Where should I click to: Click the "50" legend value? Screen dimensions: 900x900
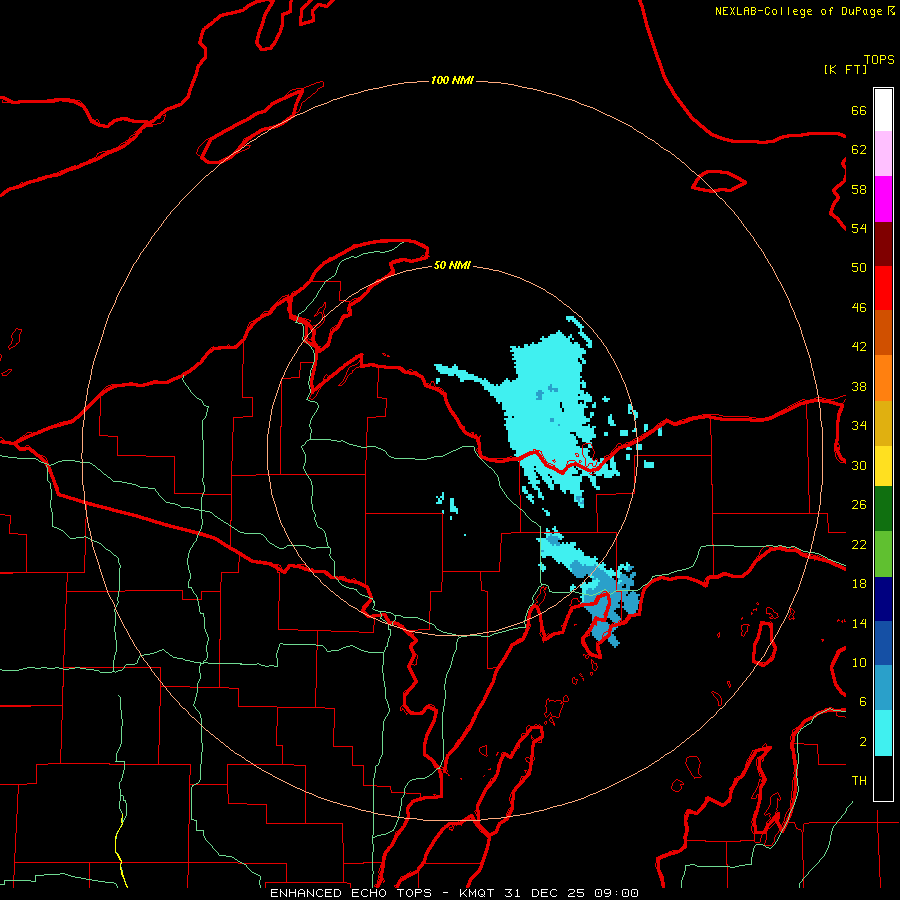[x=859, y=268]
